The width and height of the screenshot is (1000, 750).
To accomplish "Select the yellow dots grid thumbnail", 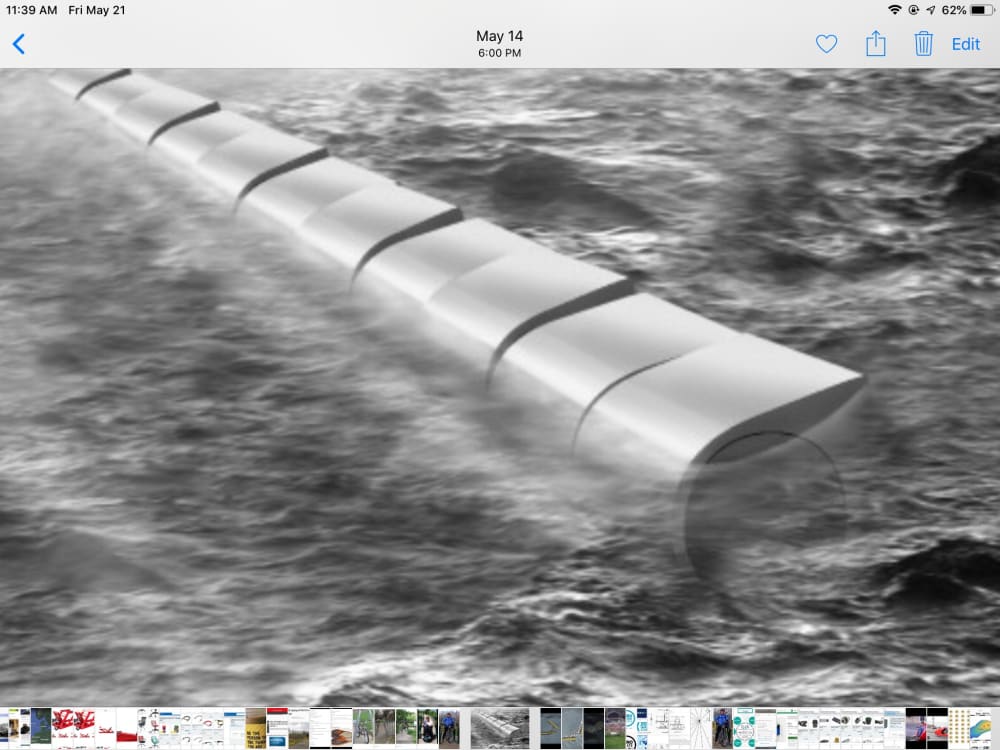I will tap(958, 728).
